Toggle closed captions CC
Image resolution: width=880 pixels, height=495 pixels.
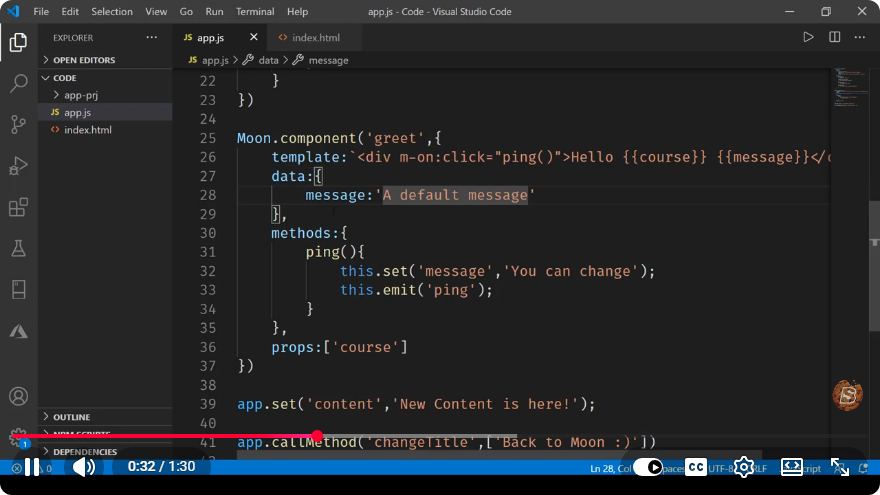point(695,467)
